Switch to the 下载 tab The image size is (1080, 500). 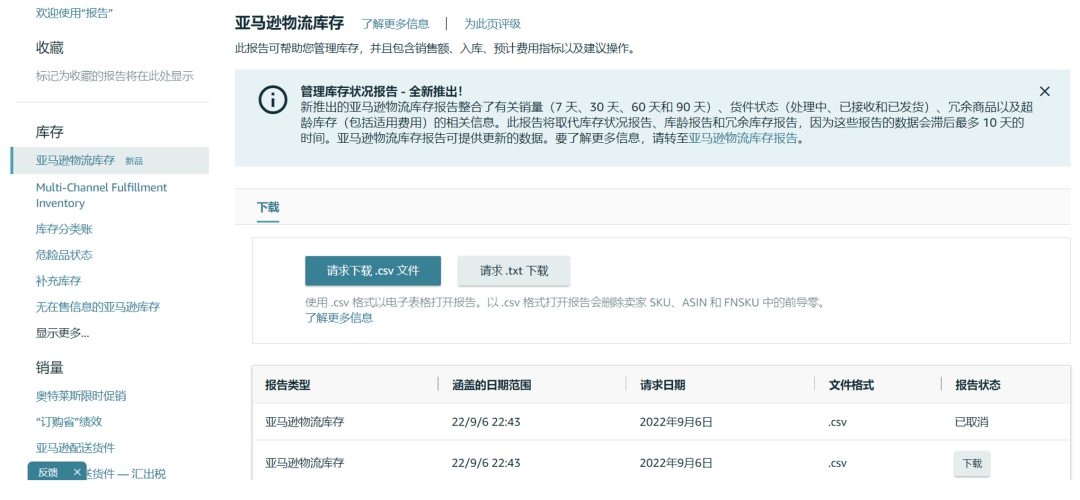[268, 207]
